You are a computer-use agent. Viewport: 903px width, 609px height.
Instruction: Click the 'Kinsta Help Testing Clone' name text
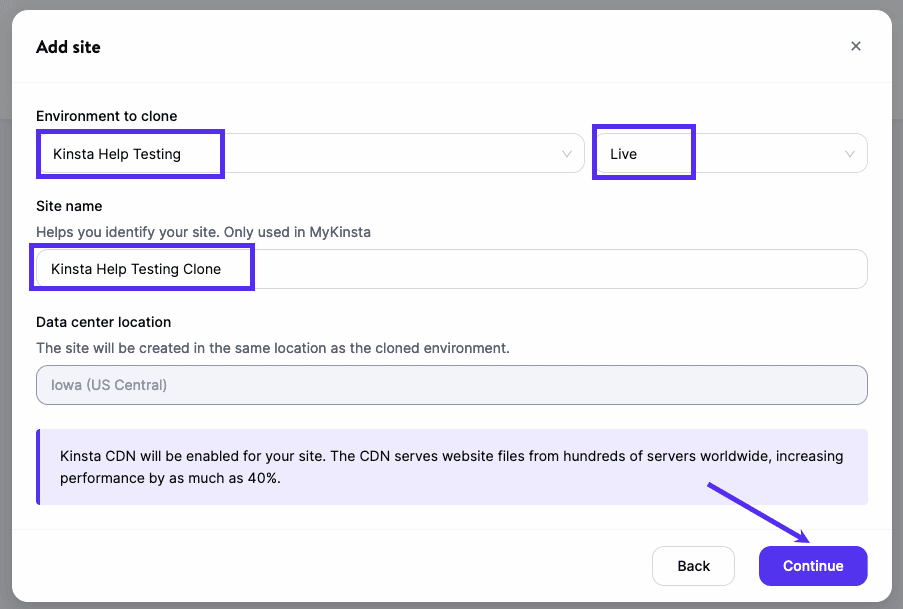point(136,269)
